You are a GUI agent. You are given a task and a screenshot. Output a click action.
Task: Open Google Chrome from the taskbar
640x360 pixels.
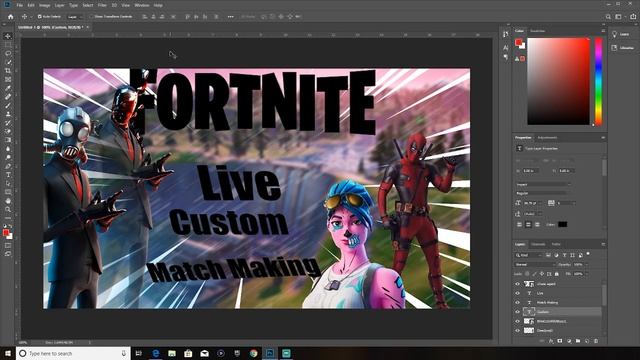click(253, 353)
